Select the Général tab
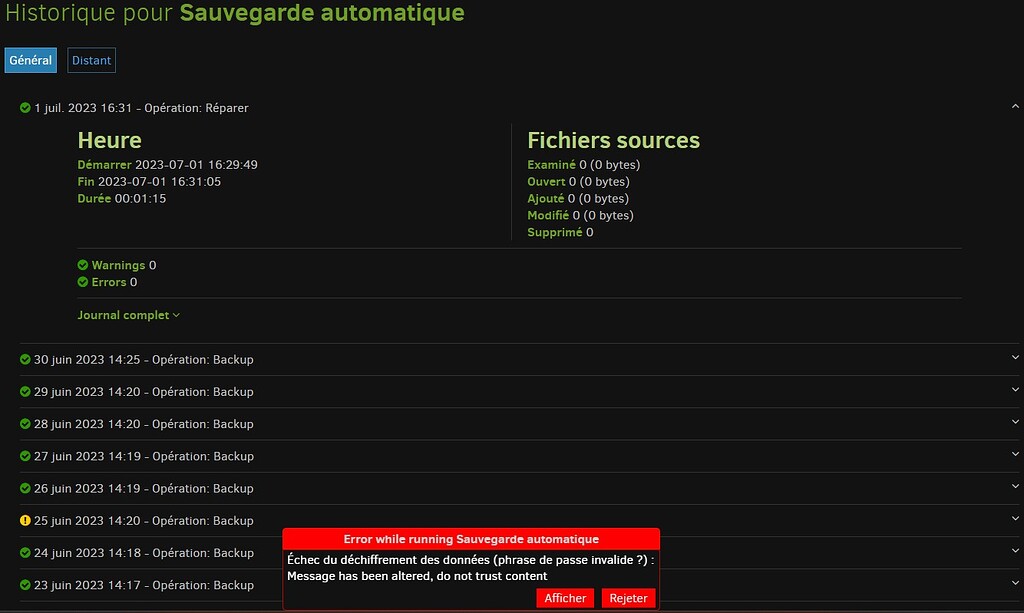The image size is (1024, 613). 30,60
